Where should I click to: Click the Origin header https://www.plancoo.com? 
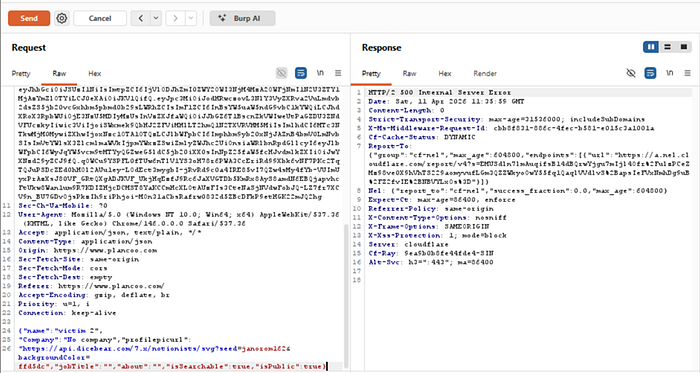pos(88,250)
